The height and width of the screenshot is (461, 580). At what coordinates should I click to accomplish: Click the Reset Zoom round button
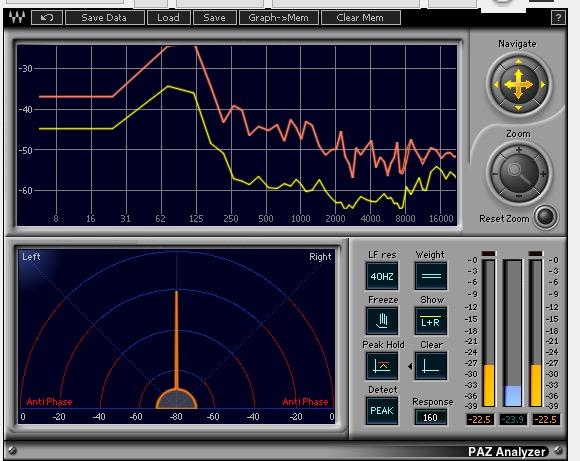[546, 216]
